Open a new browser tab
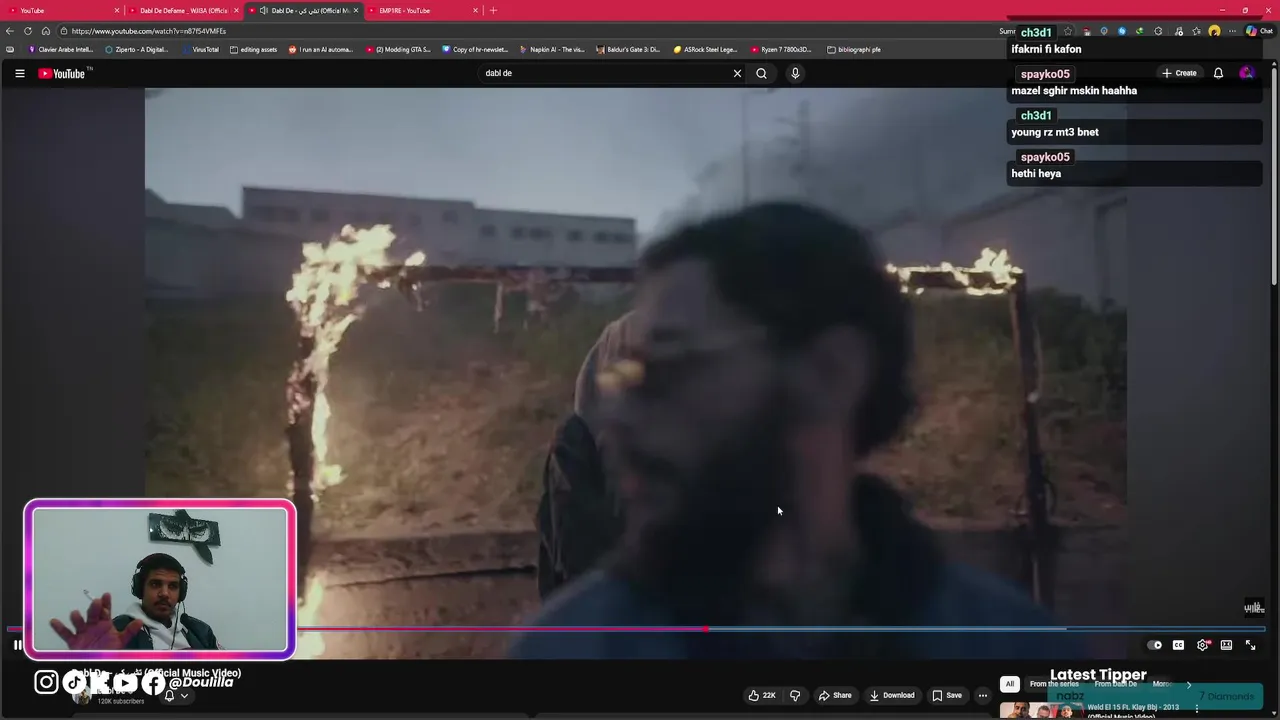Viewport: 1280px width, 720px height. (x=493, y=10)
